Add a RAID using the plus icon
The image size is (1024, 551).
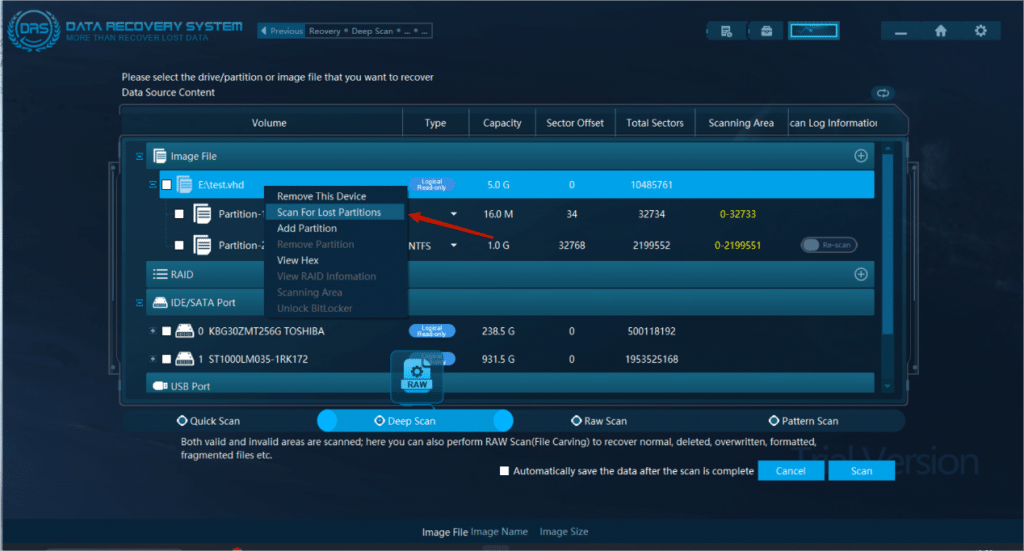coord(860,274)
